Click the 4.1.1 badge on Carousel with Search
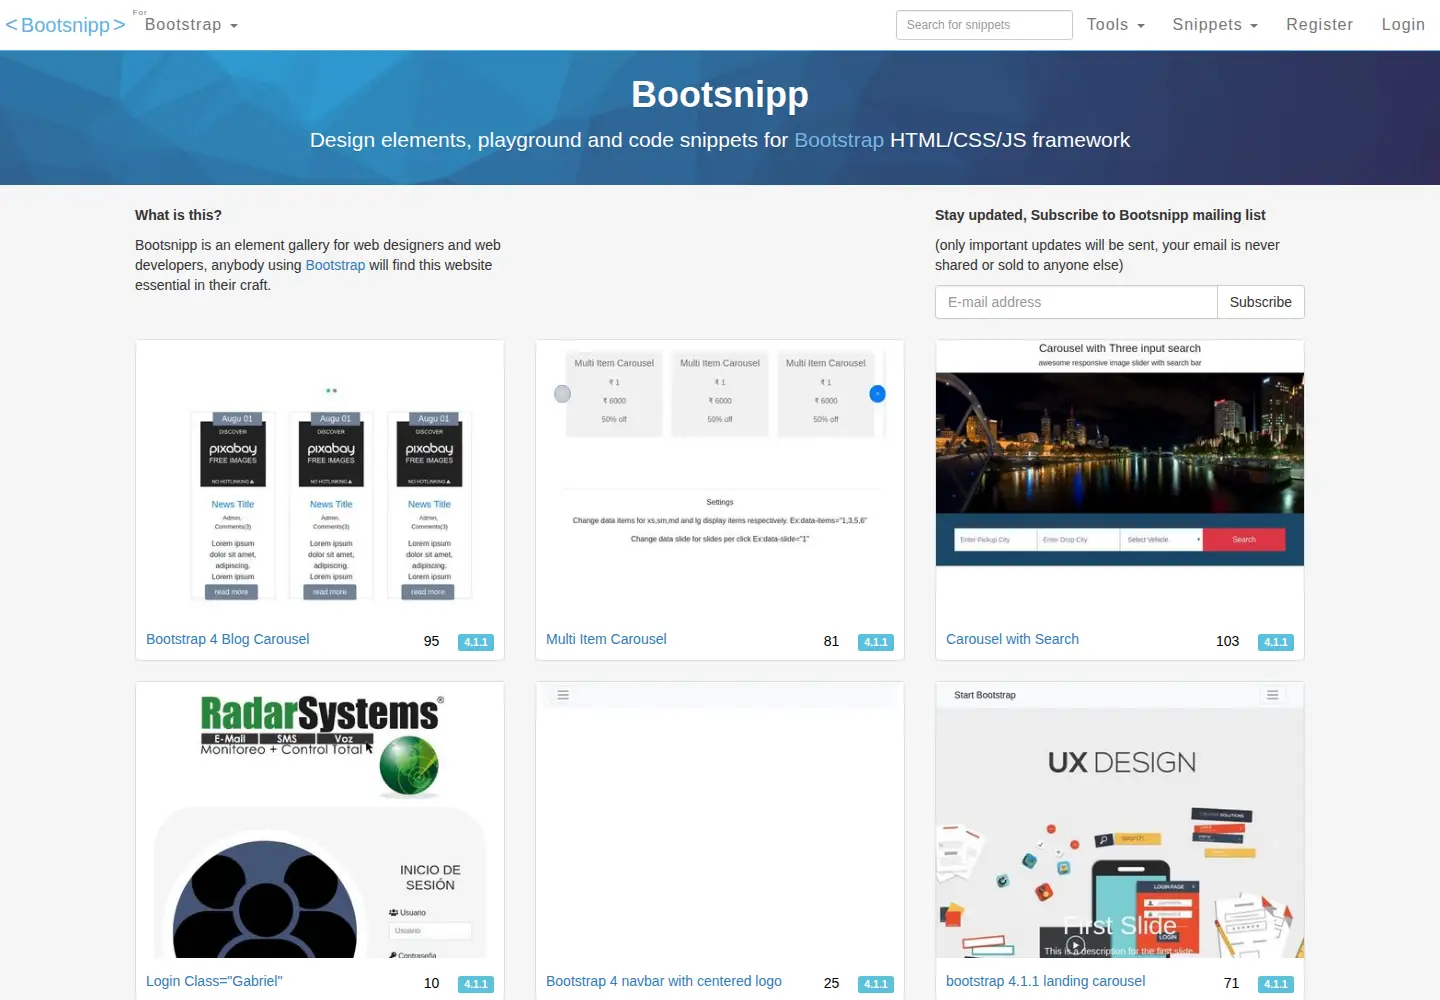Image resolution: width=1440 pixels, height=1000 pixels. point(1276,642)
